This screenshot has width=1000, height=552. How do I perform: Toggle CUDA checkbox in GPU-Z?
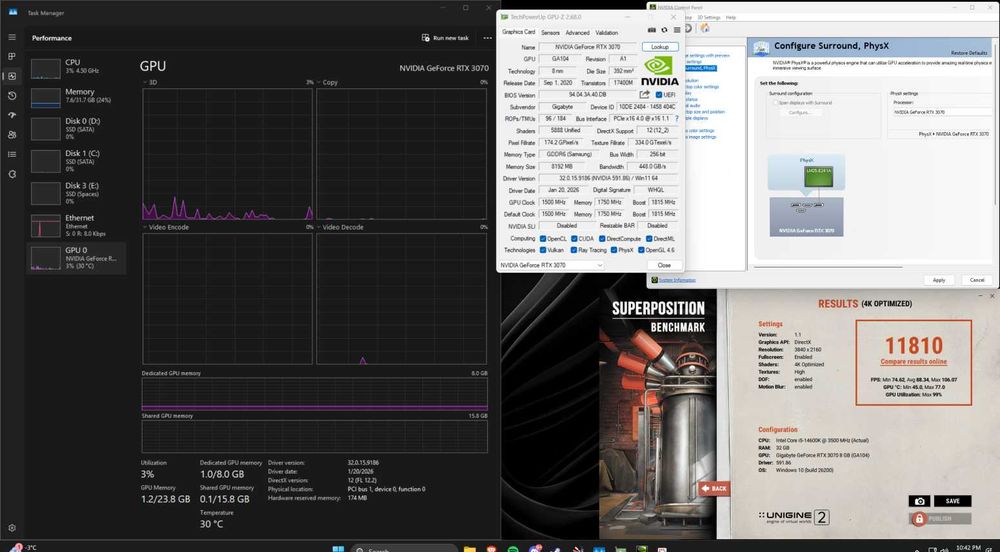coord(574,238)
